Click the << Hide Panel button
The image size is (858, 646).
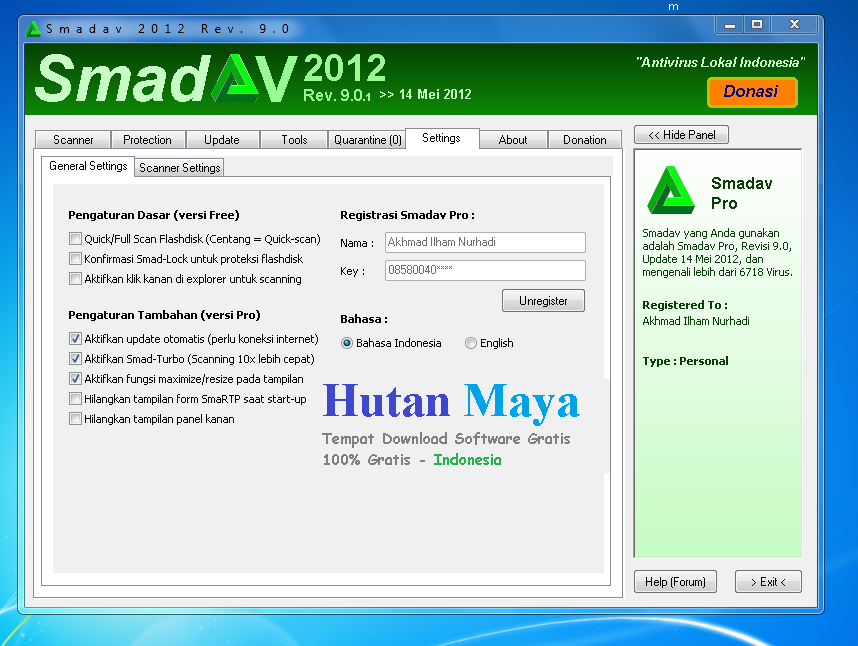[681, 135]
